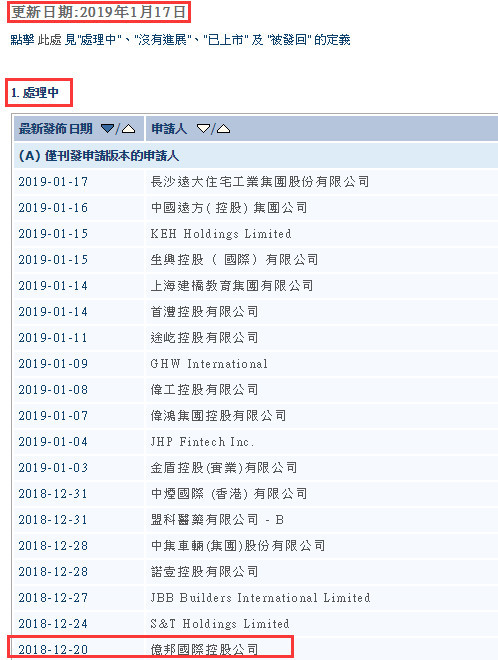Select date cell 2018-12-20
This screenshot has height=660, width=498.
click(x=53, y=649)
